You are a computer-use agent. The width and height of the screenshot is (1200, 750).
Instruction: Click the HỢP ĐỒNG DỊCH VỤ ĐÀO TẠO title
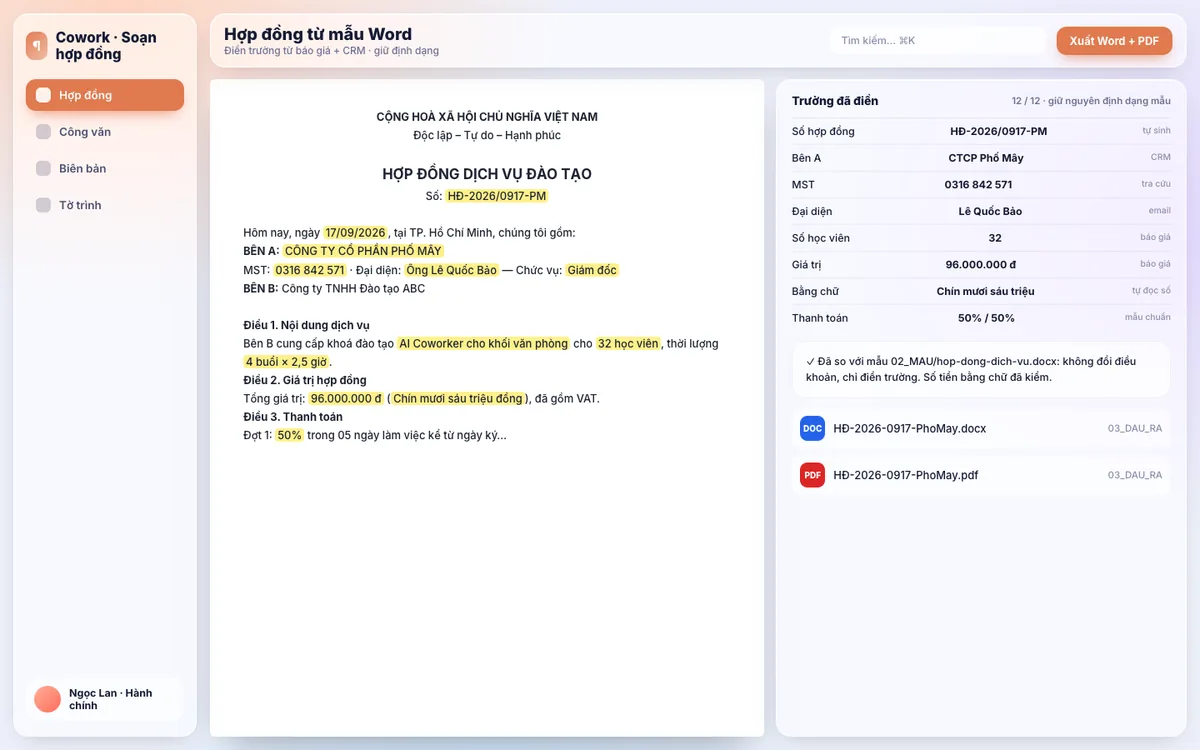487,174
